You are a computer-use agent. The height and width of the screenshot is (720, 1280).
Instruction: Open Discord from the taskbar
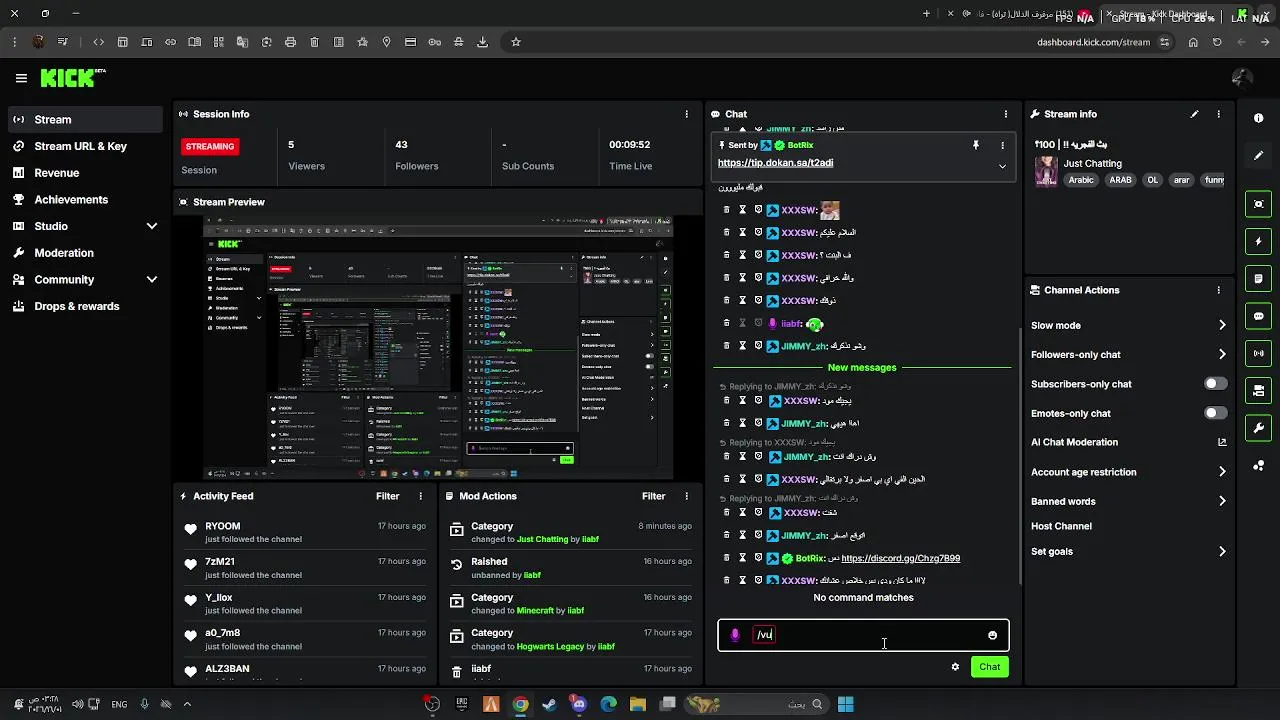coord(578,704)
